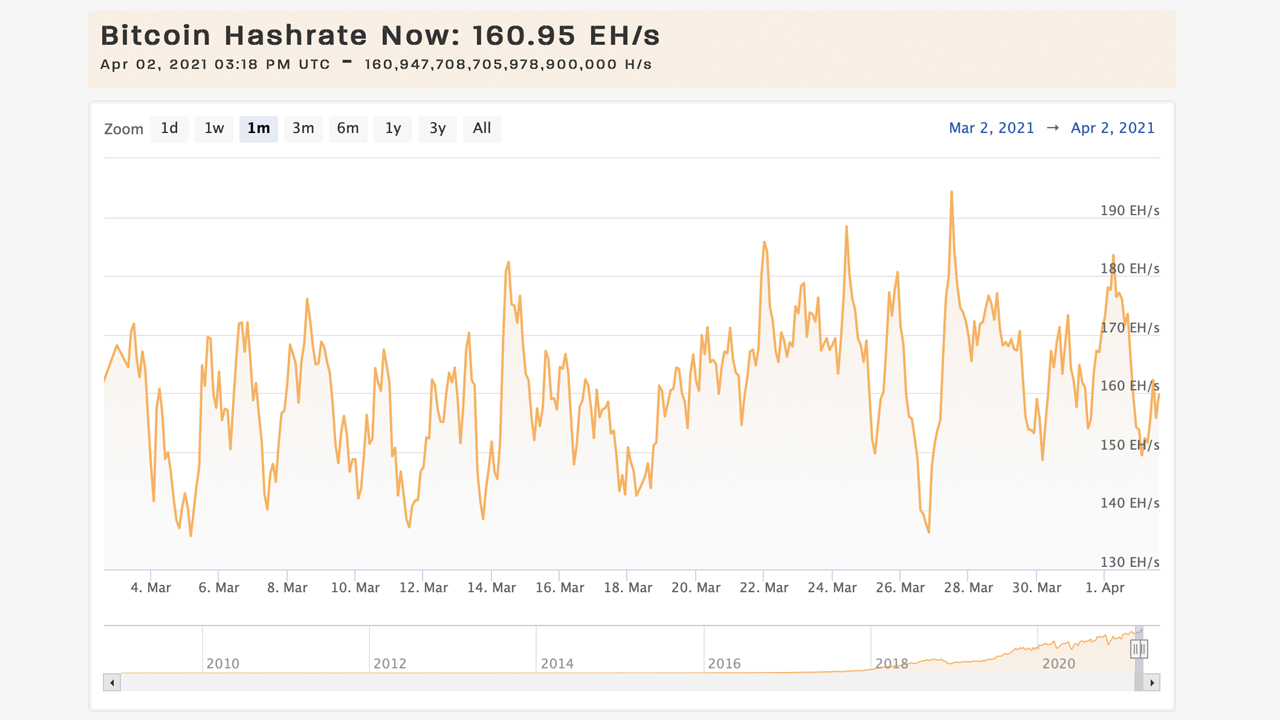
Task: Grab the navigator range handle
Action: (1139, 649)
